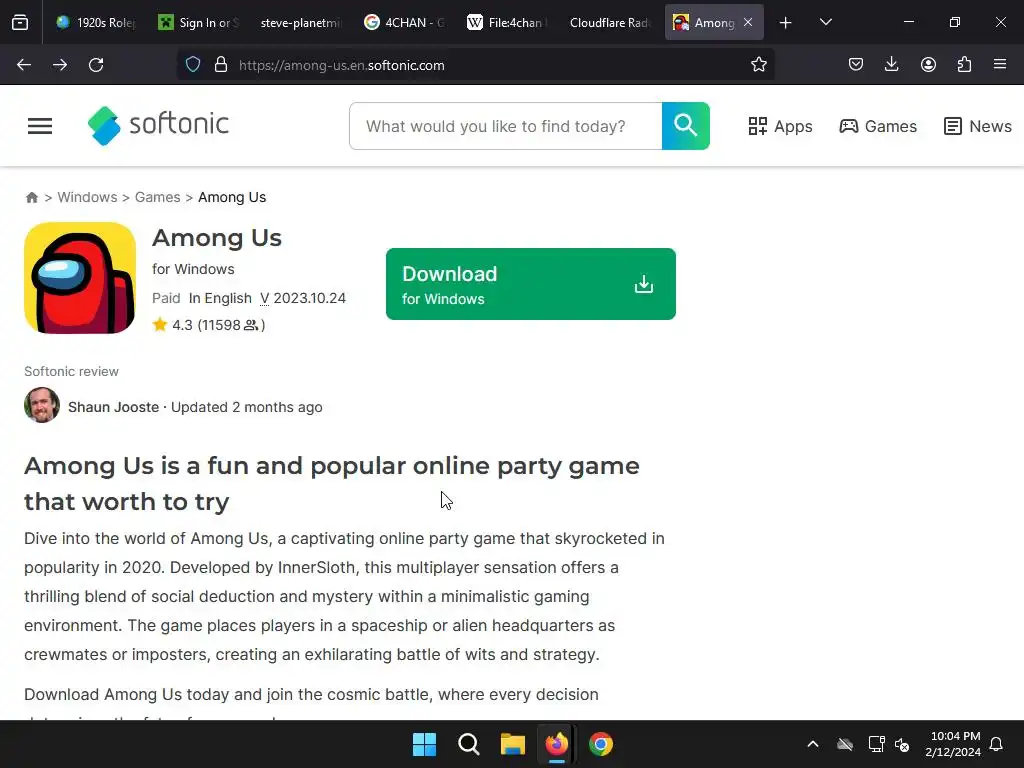Image resolution: width=1024 pixels, height=768 pixels.
Task: Open the Windows Start menu
Action: pyautogui.click(x=424, y=744)
